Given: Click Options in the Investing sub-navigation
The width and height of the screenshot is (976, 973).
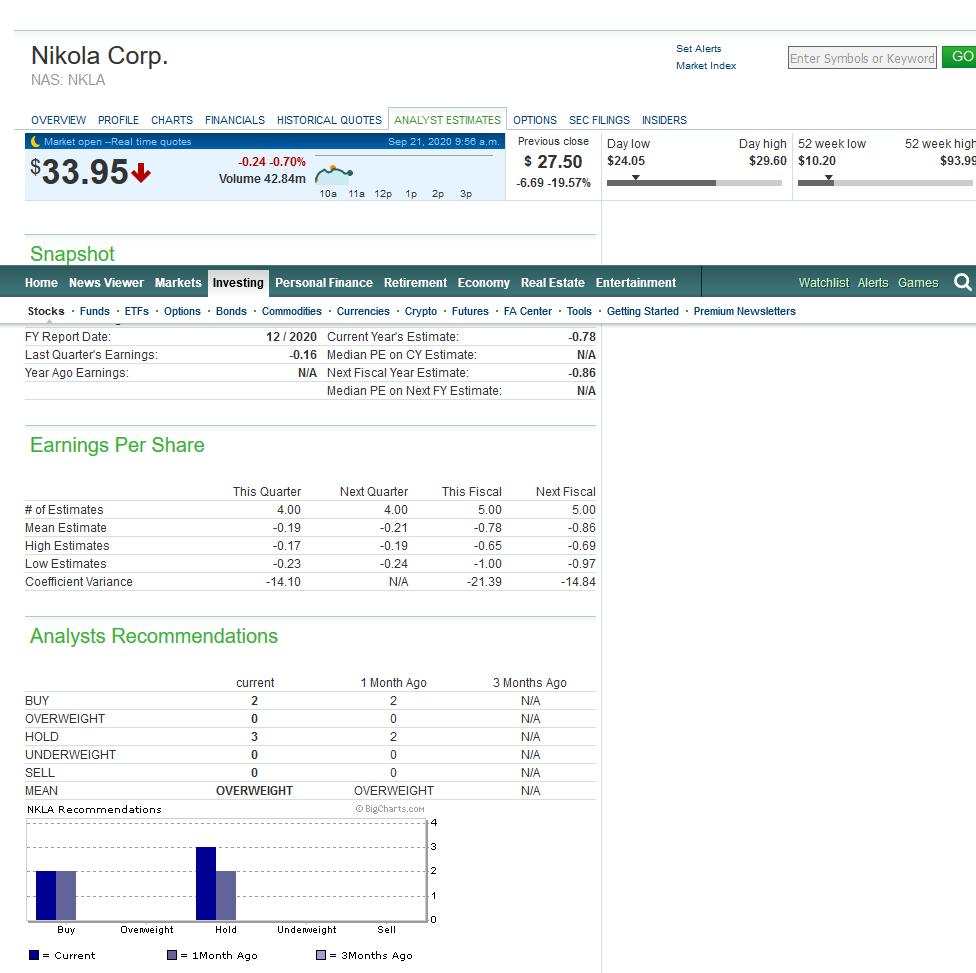Looking at the screenshot, I should [182, 311].
